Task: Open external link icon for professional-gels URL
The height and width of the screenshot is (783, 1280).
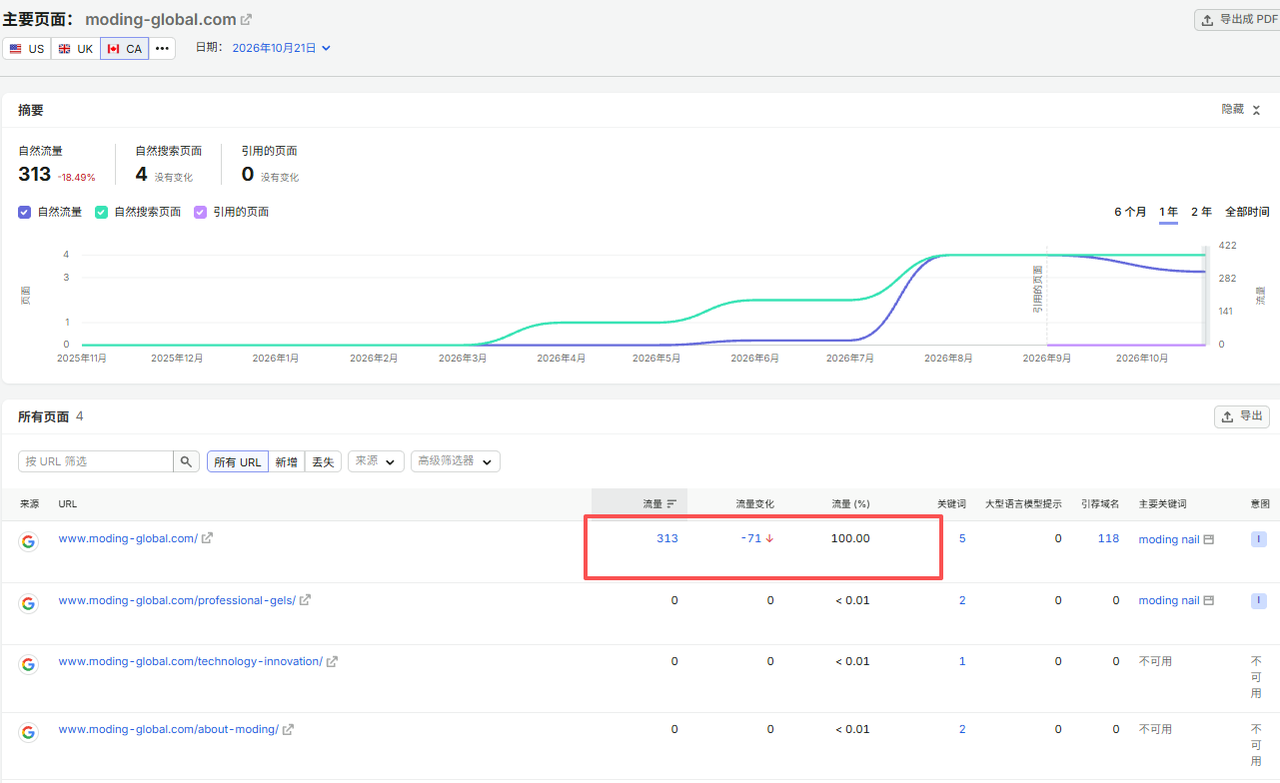Action: tap(305, 600)
